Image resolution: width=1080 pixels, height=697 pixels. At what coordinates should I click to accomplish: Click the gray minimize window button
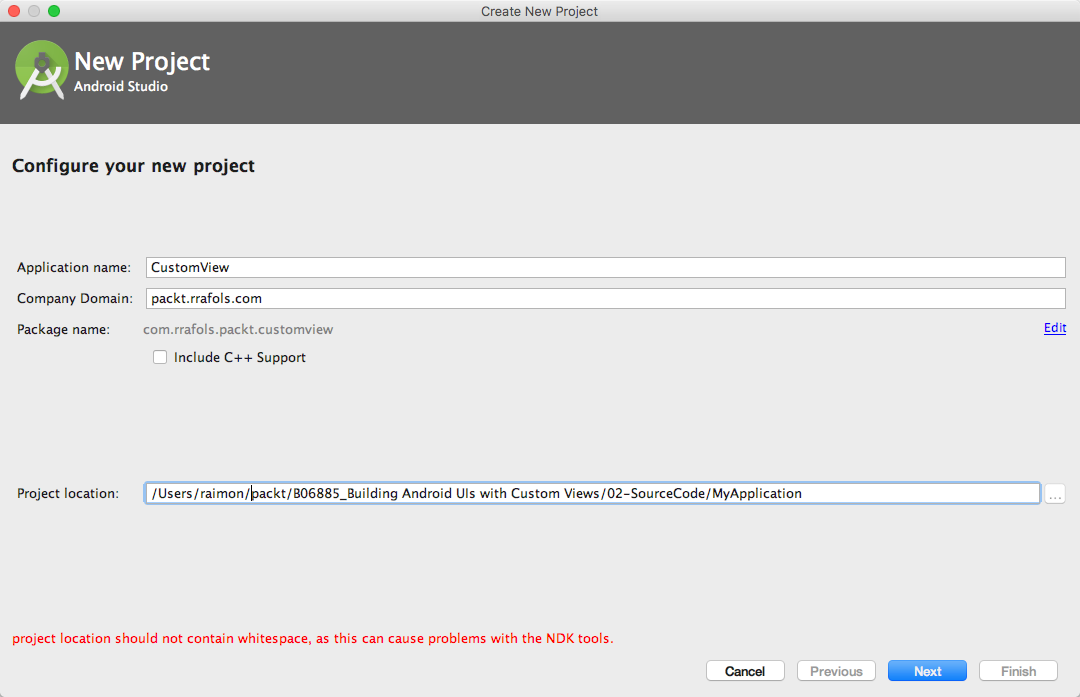[x=34, y=11]
